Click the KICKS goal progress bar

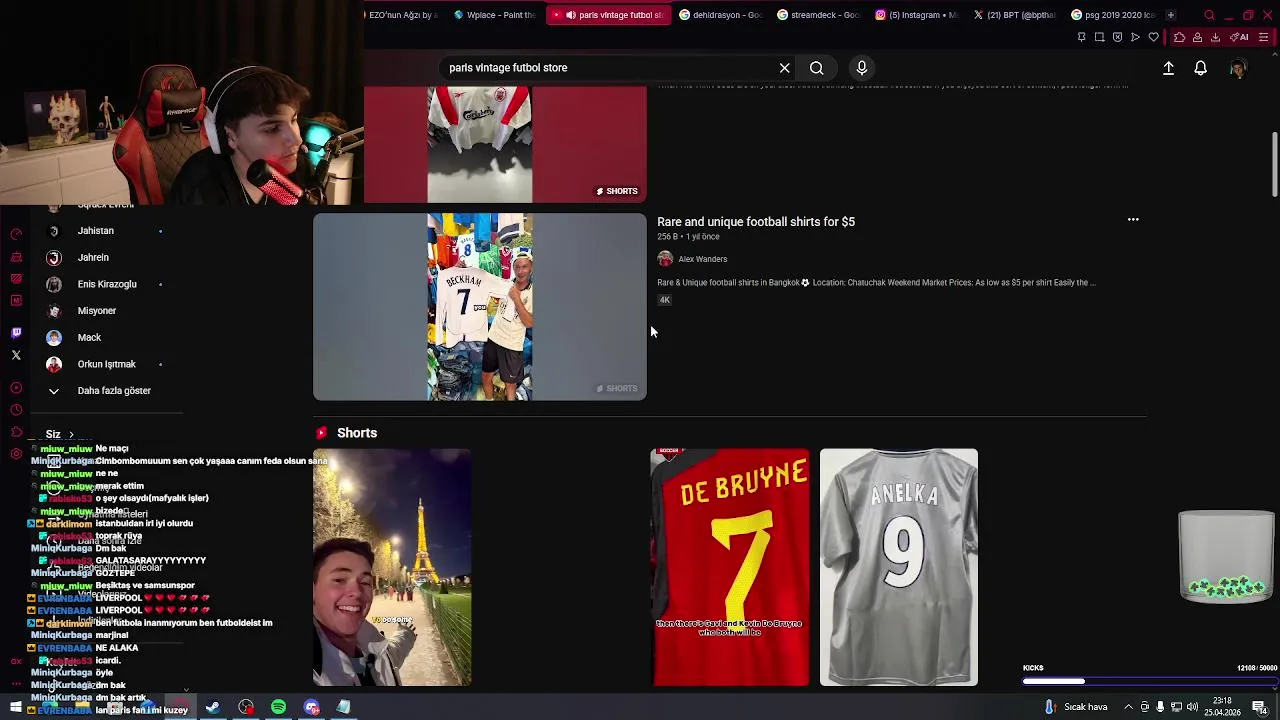[1149, 681]
